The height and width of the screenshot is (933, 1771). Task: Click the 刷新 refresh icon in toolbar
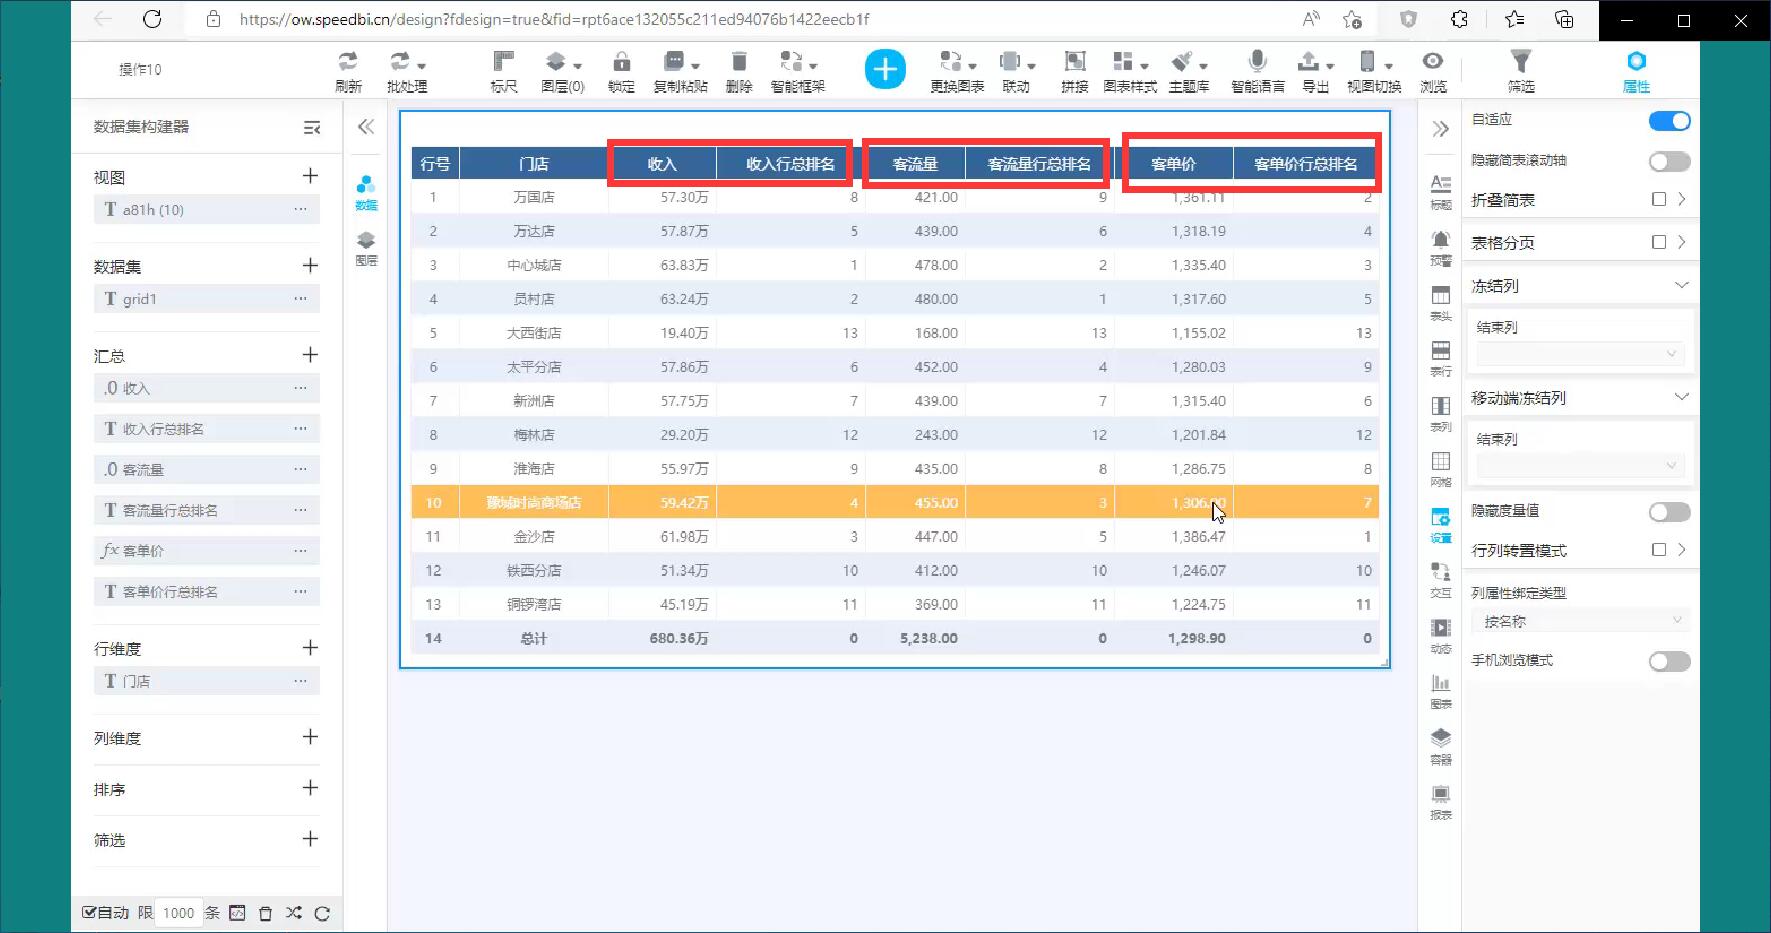pyautogui.click(x=348, y=62)
